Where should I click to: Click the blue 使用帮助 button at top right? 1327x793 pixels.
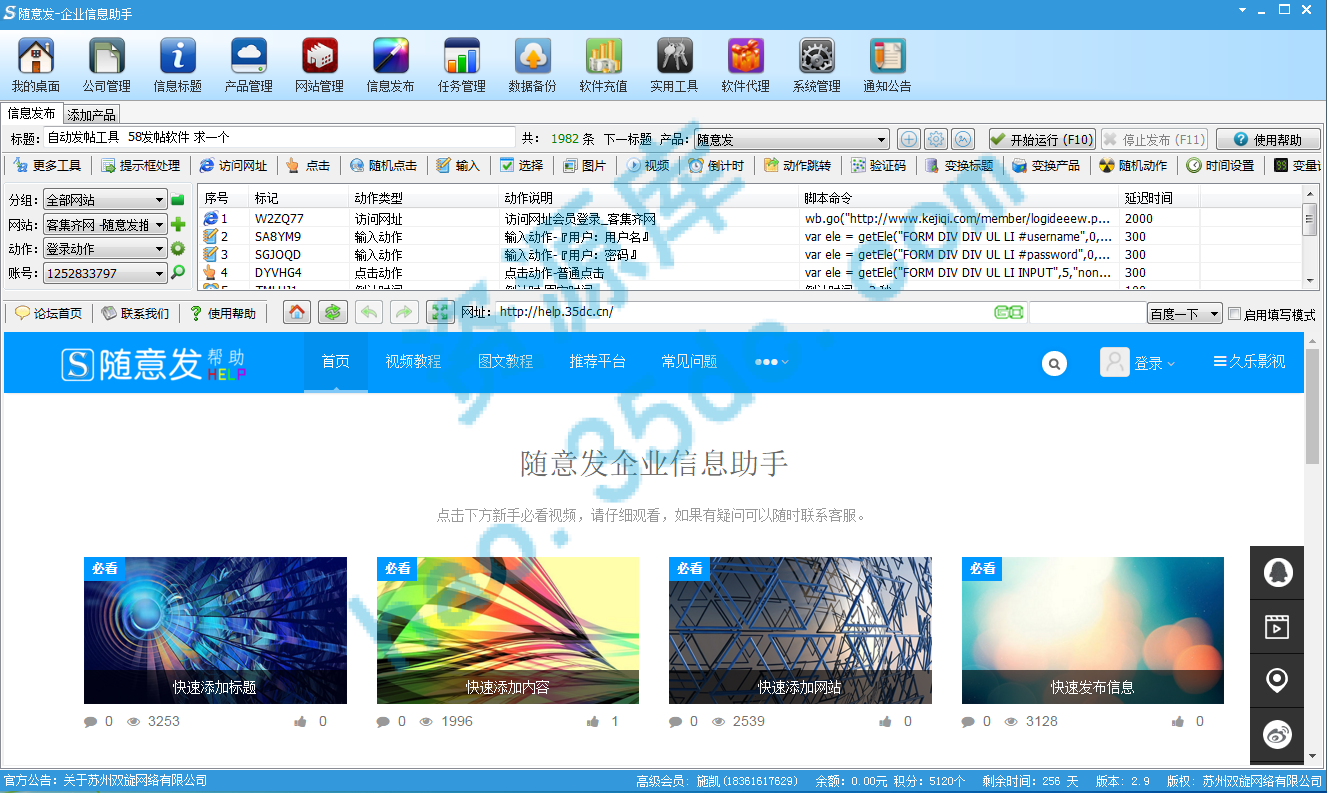point(1269,139)
